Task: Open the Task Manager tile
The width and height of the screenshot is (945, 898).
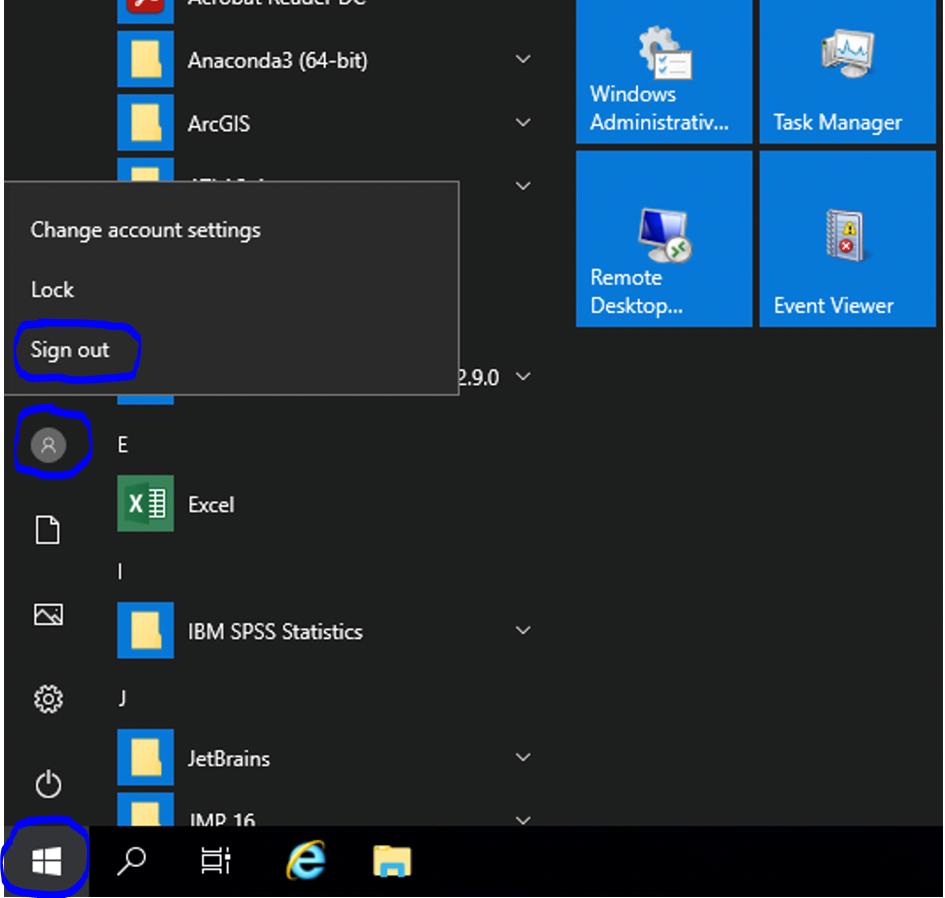Action: tap(847, 72)
